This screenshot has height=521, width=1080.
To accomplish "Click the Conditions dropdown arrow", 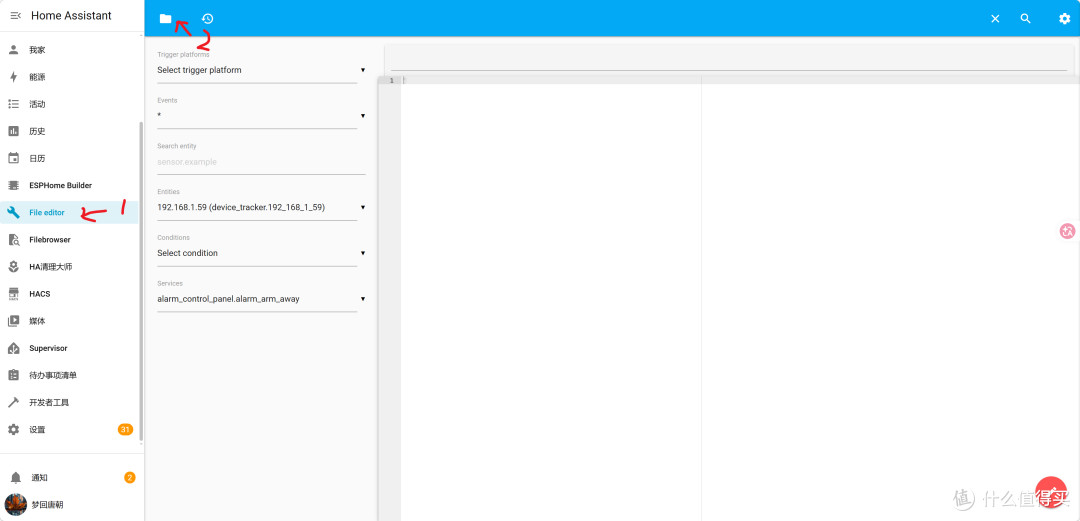I will coord(362,253).
